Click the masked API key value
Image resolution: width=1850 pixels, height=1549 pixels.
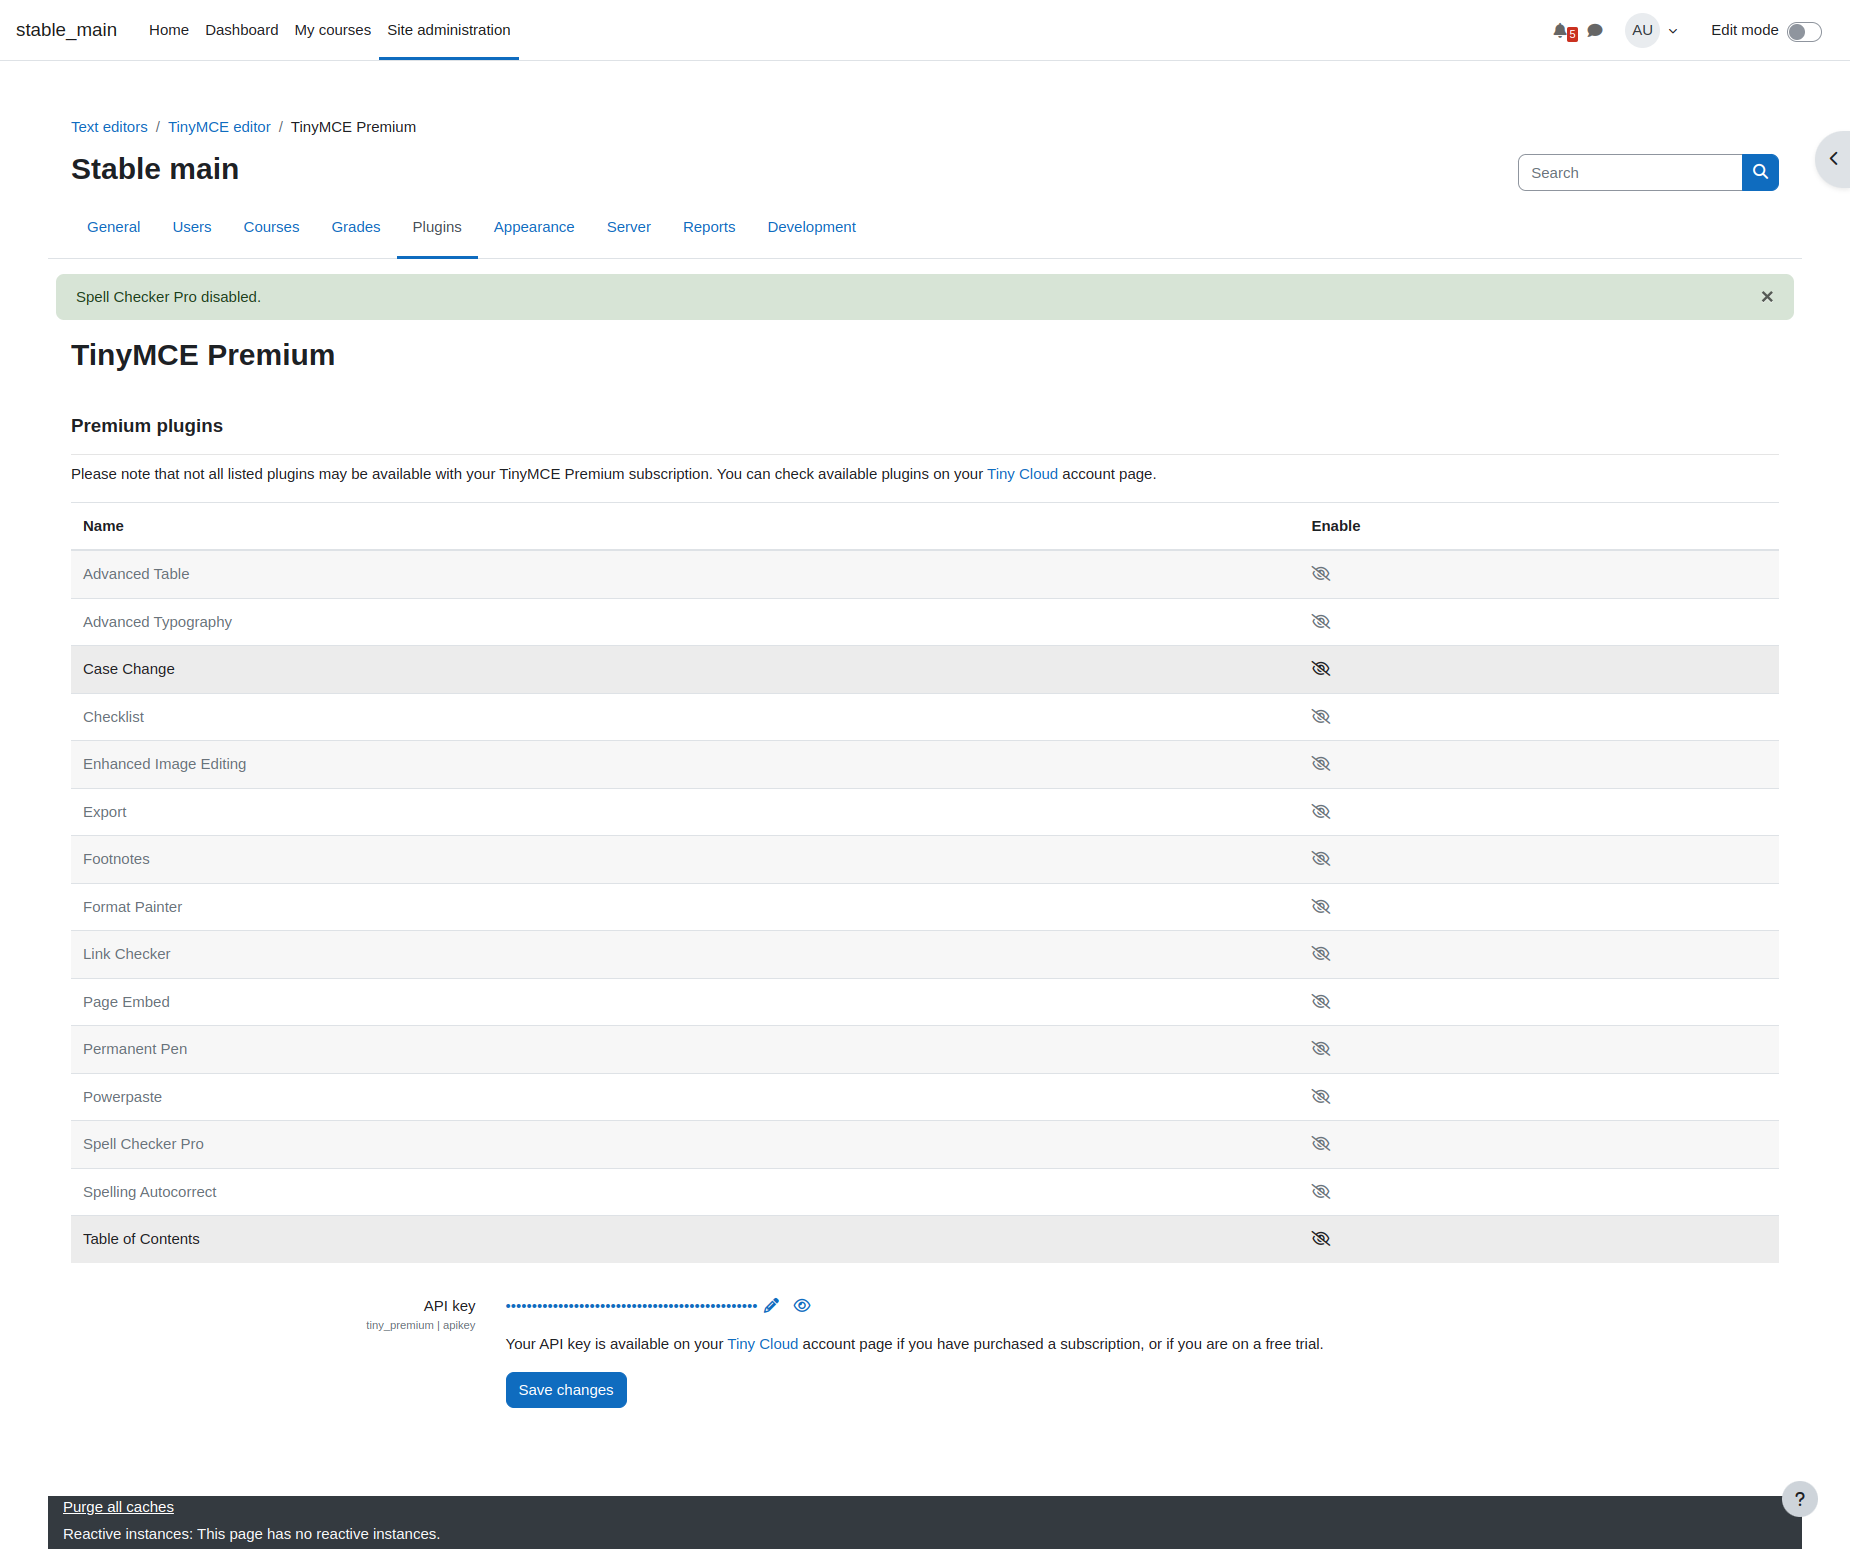[631, 1306]
